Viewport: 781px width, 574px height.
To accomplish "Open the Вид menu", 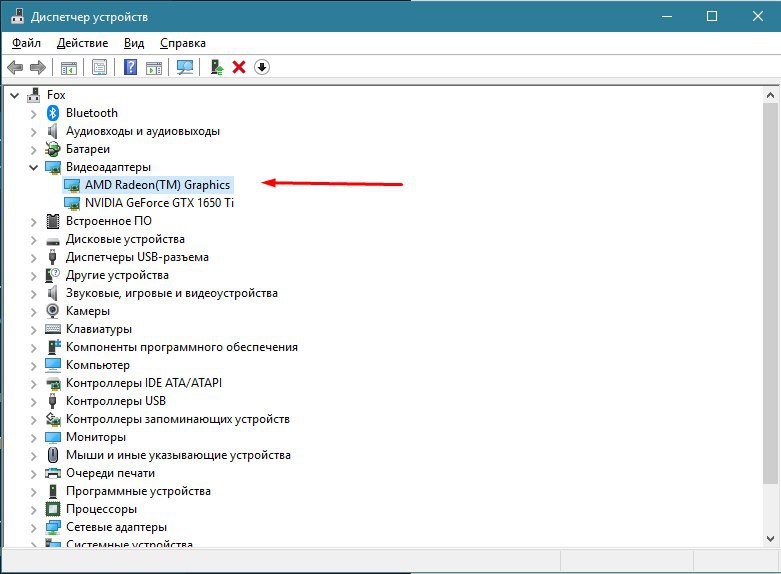I will tap(134, 43).
